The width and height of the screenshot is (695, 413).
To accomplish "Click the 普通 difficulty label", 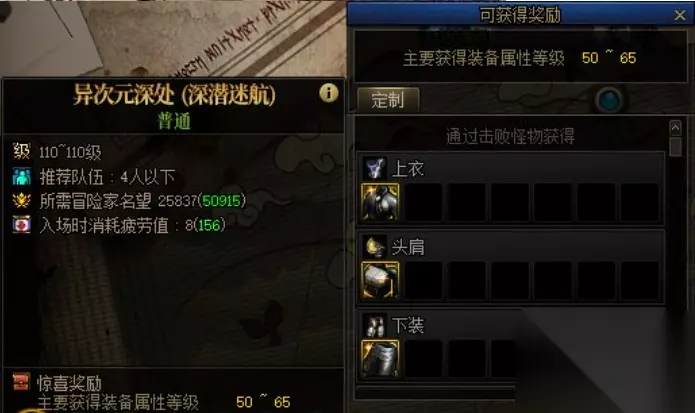I will [174, 121].
